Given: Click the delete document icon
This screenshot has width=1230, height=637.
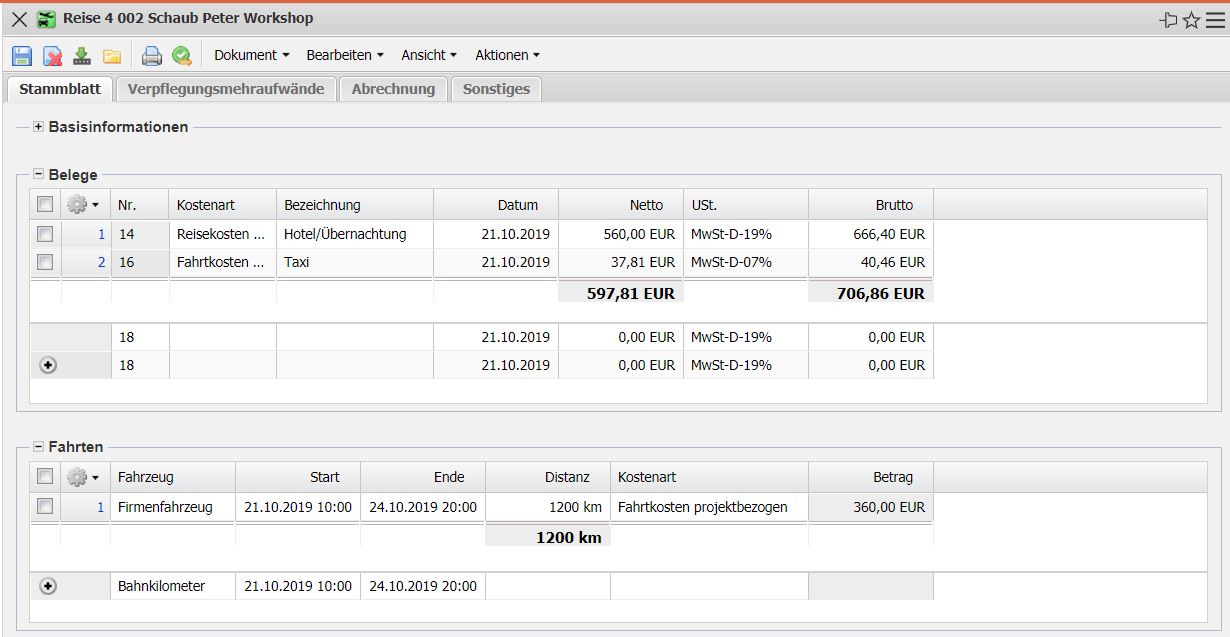Looking at the screenshot, I should 52,56.
